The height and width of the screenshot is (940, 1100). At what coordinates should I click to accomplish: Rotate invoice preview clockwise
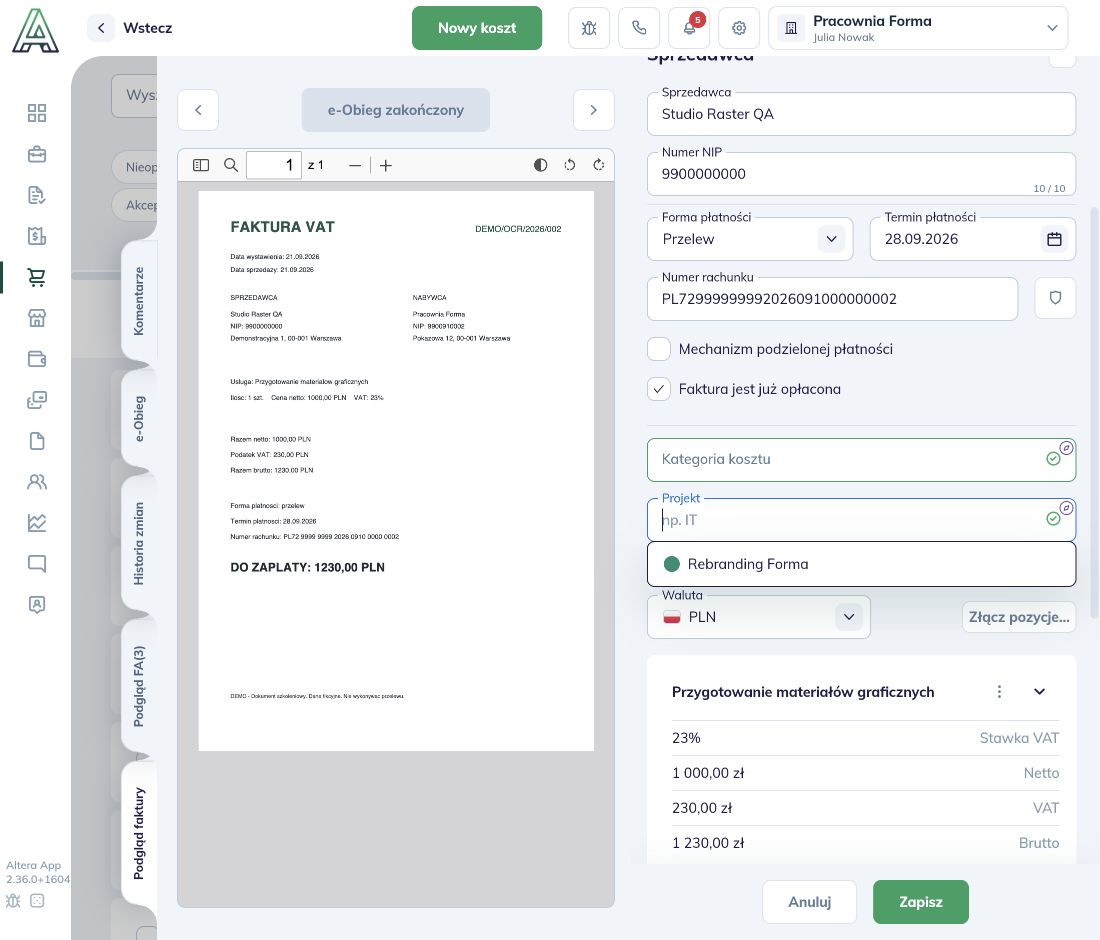pos(598,165)
